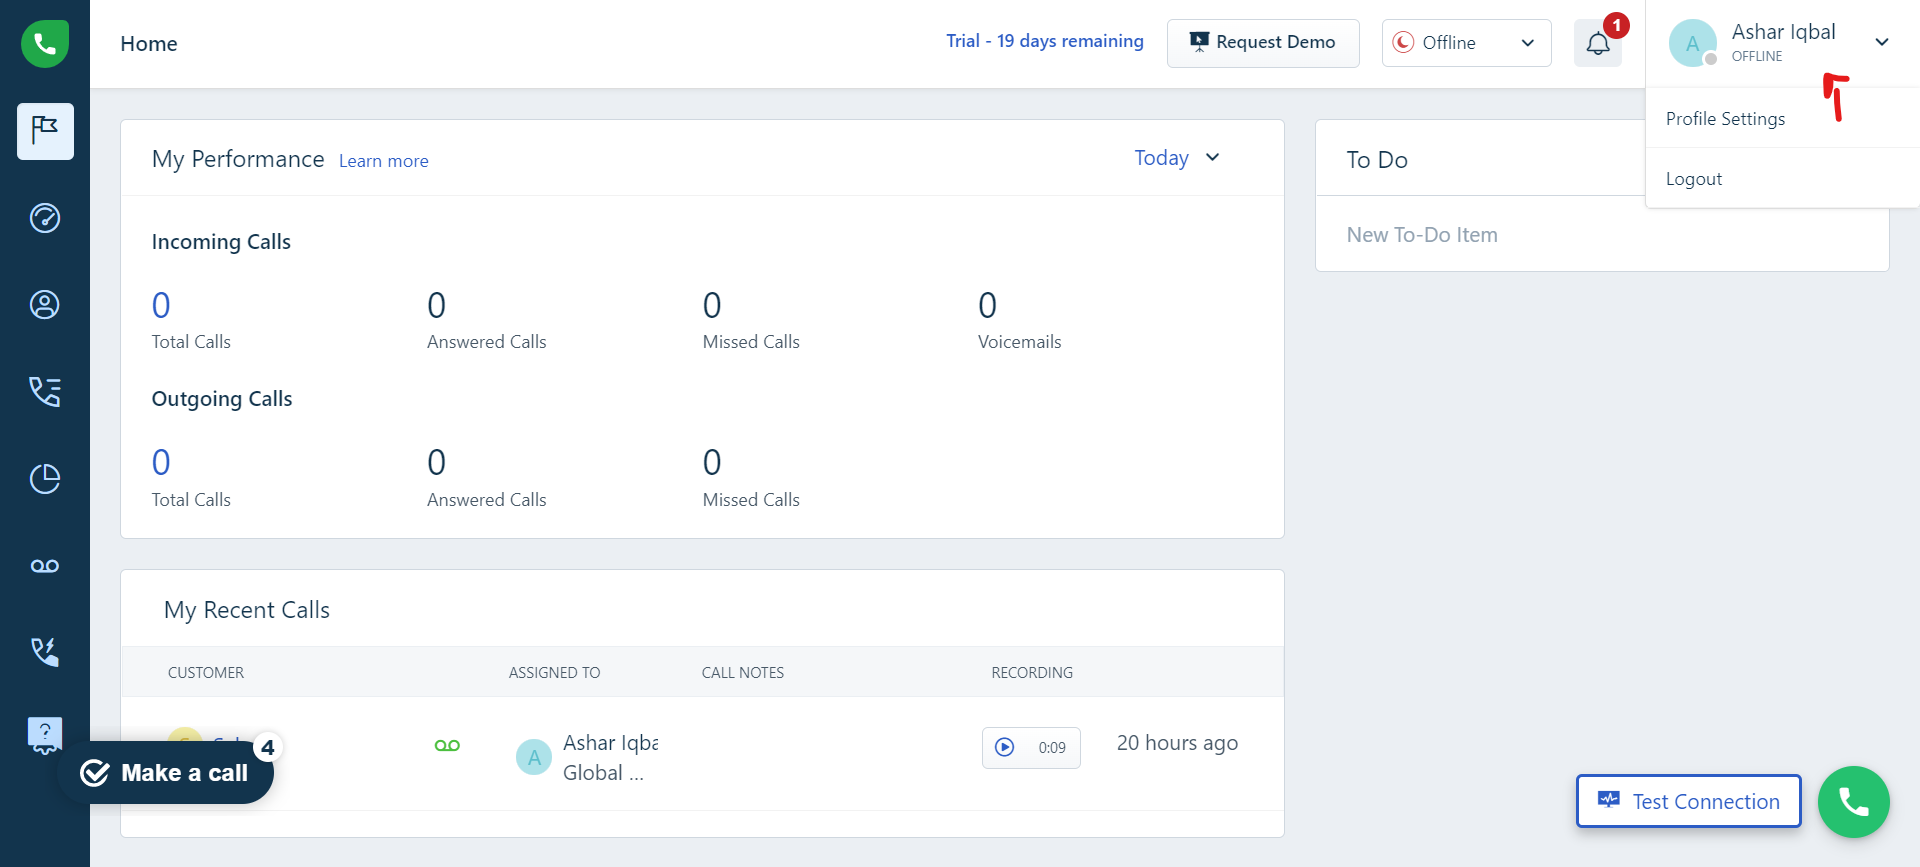Click the green dialer phone button
The width and height of the screenshot is (1920, 867).
1853,802
